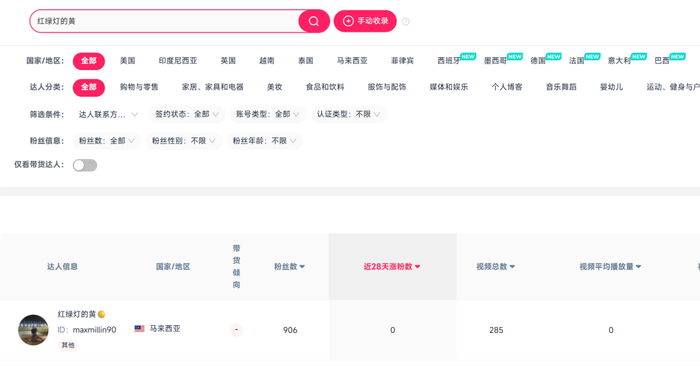Filter by country 墨西哥
Image resolution: width=700 pixels, height=379 pixels.
click(x=496, y=61)
